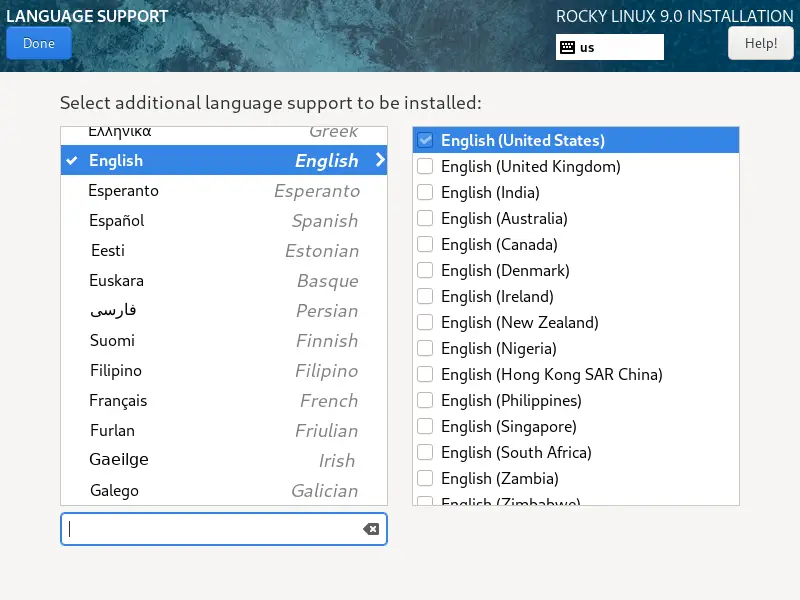The image size is (800, 600).
Task: Select the highlighted English language row
Action: click(223, 160)
